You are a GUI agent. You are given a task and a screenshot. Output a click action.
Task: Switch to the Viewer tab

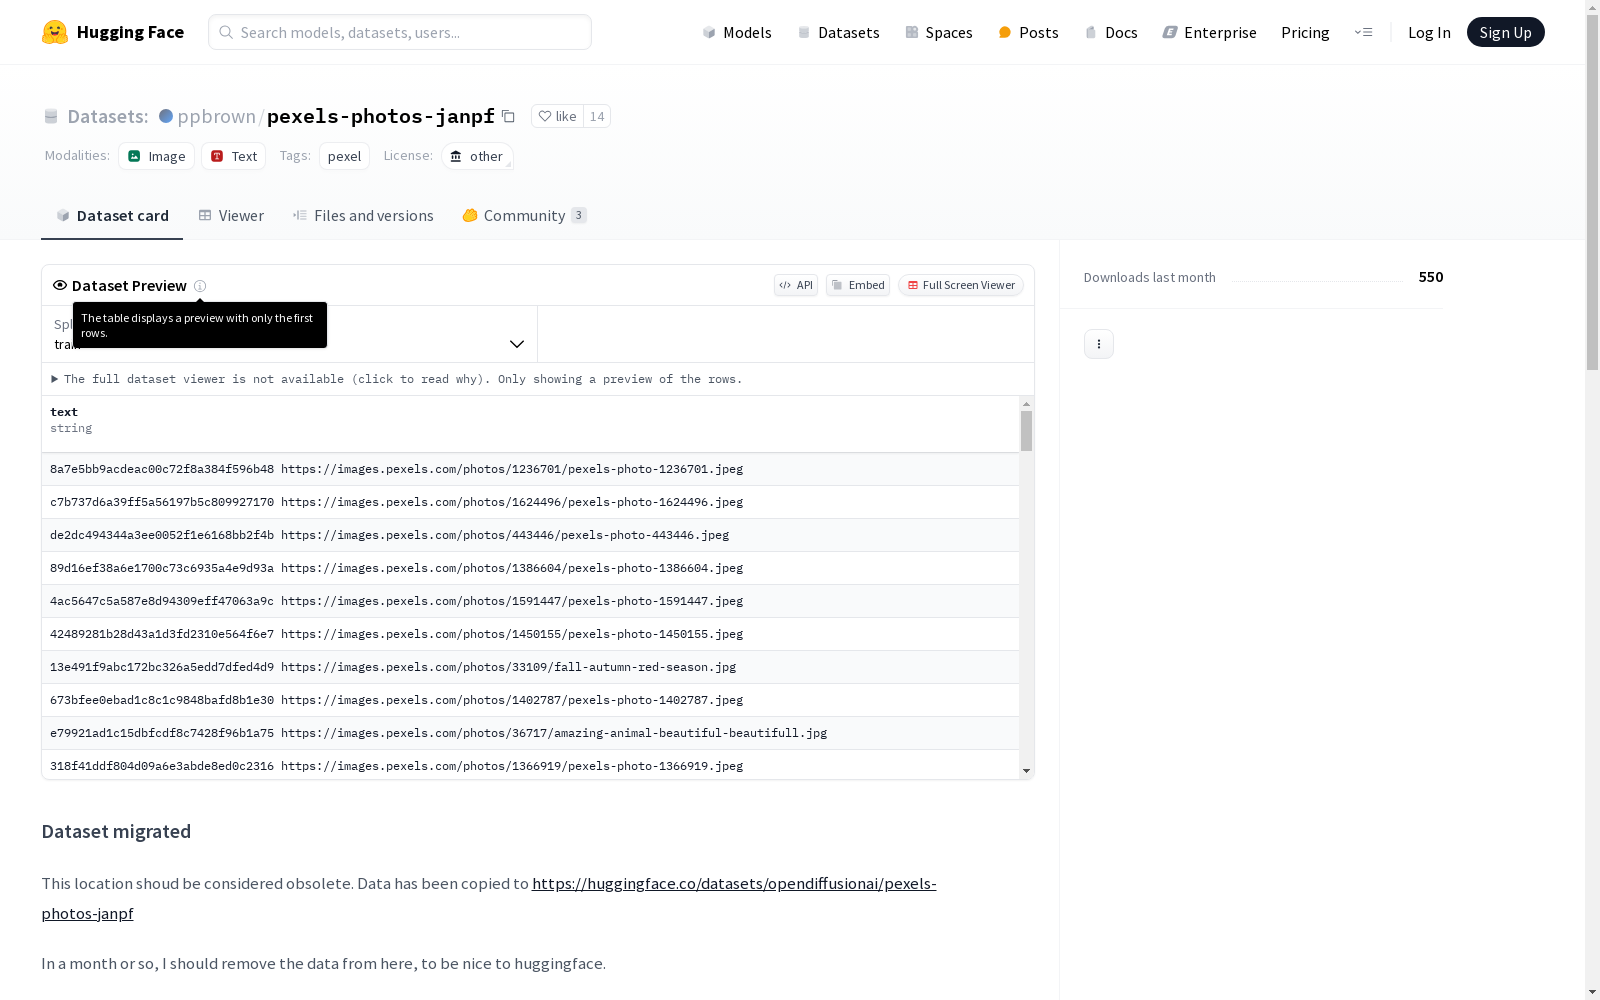pyautogui.click(x=231, y=215)
